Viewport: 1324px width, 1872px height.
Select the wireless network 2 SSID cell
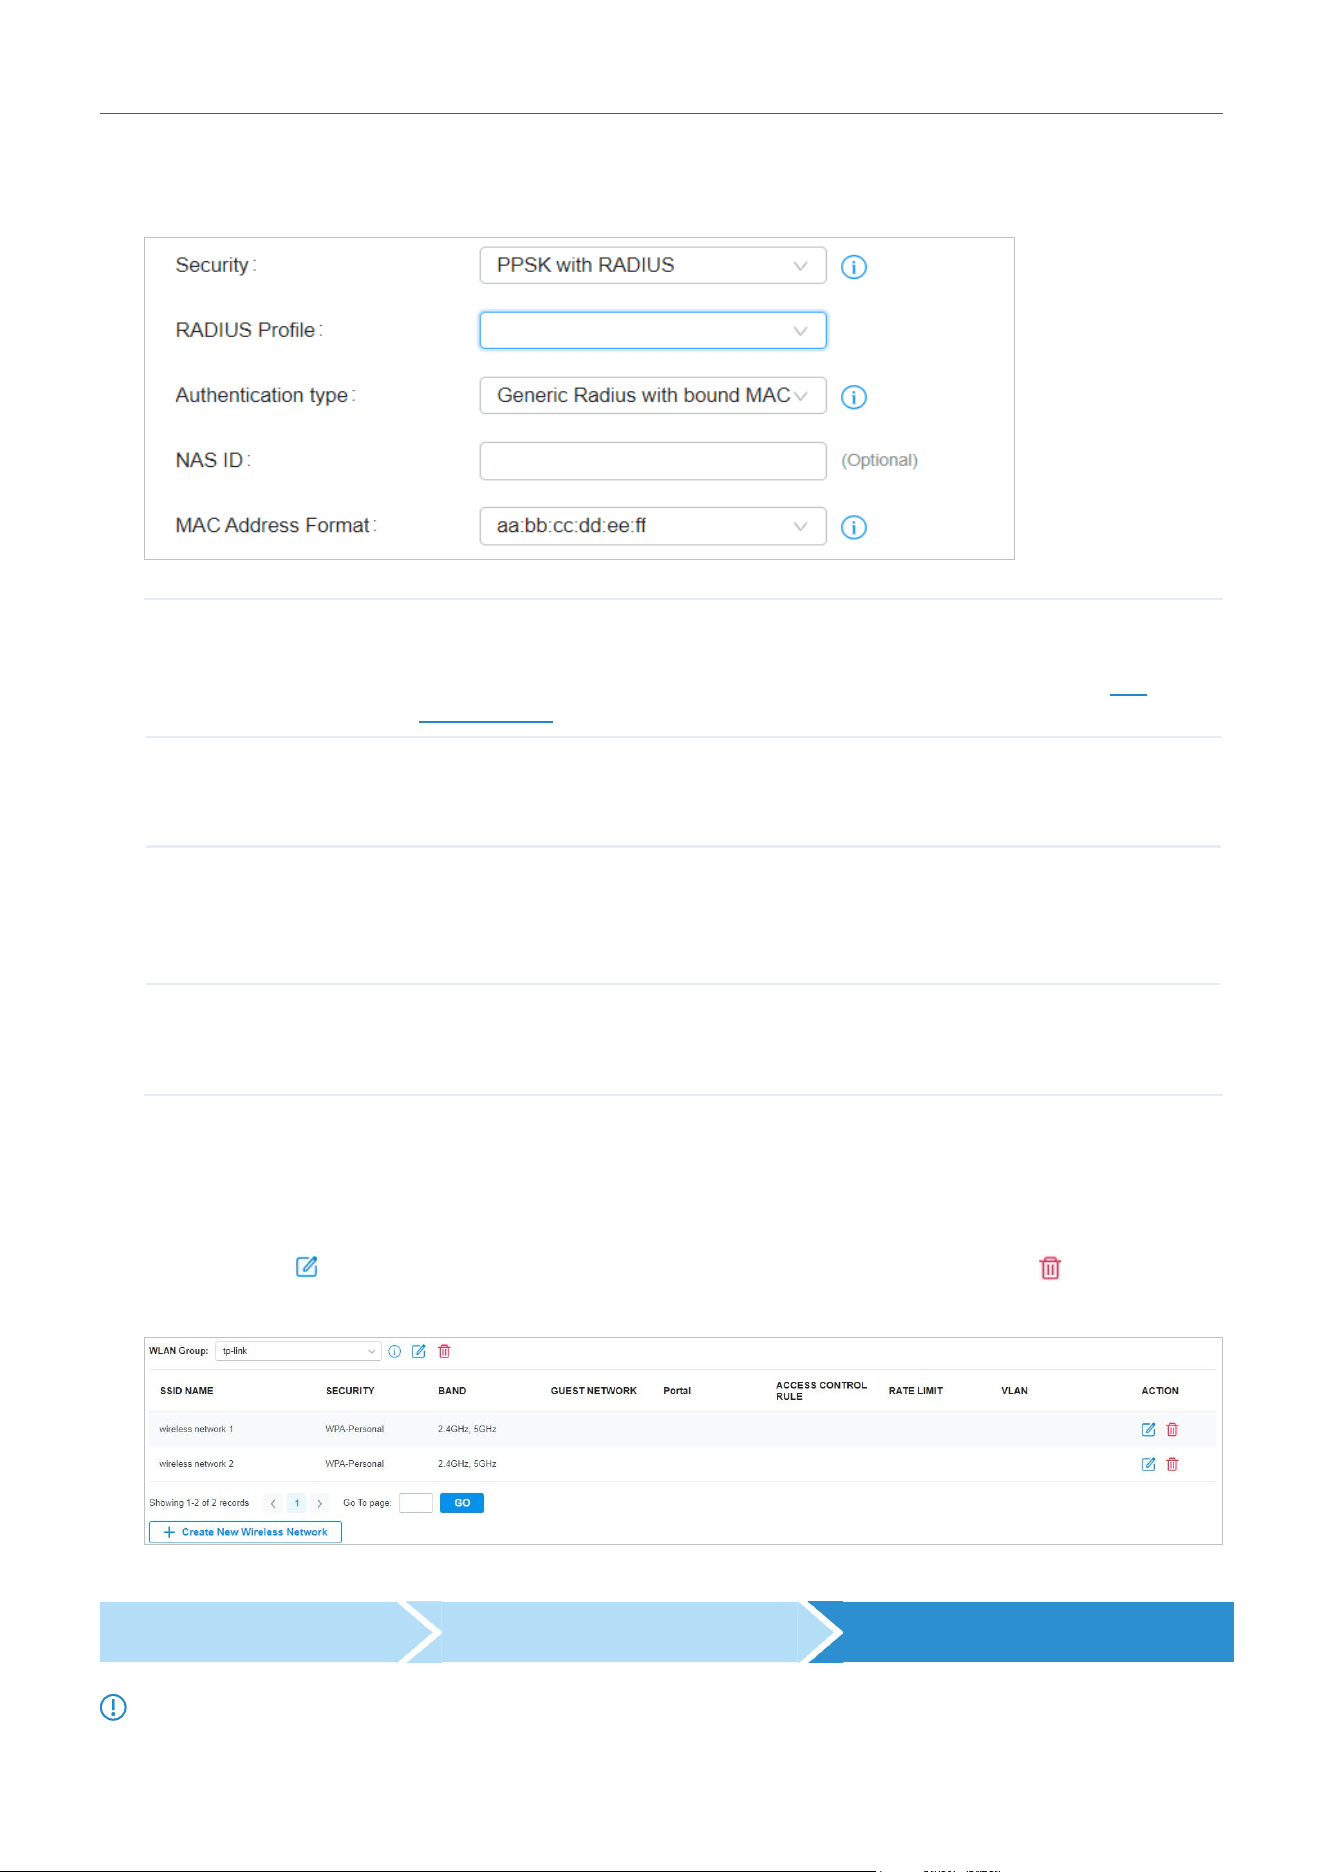click(196, 1464)
